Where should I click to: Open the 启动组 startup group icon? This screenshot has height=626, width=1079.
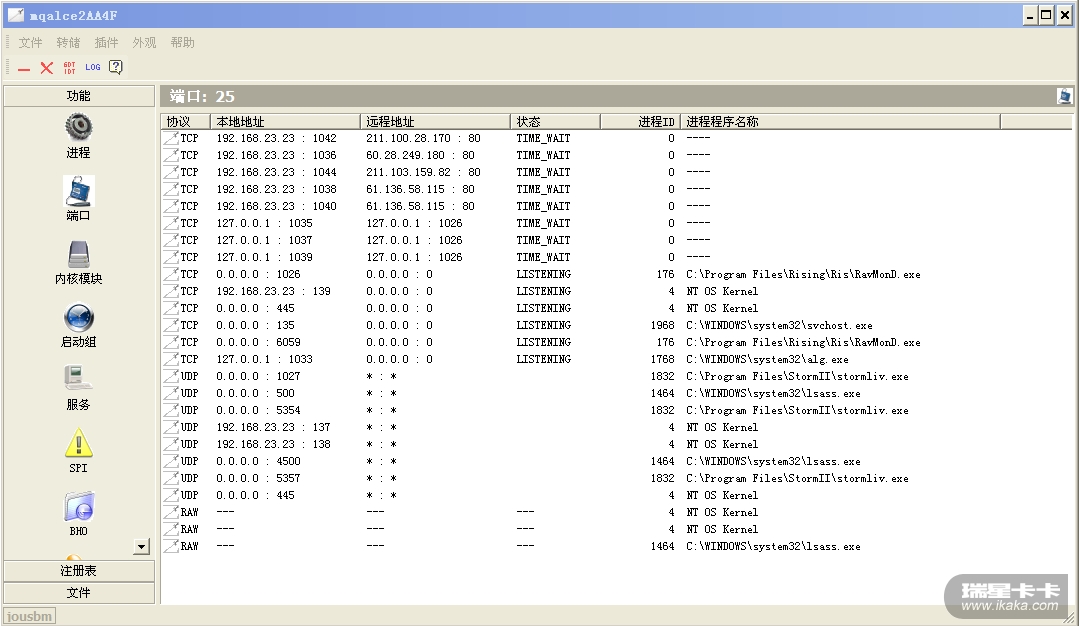tap(78, 318)
